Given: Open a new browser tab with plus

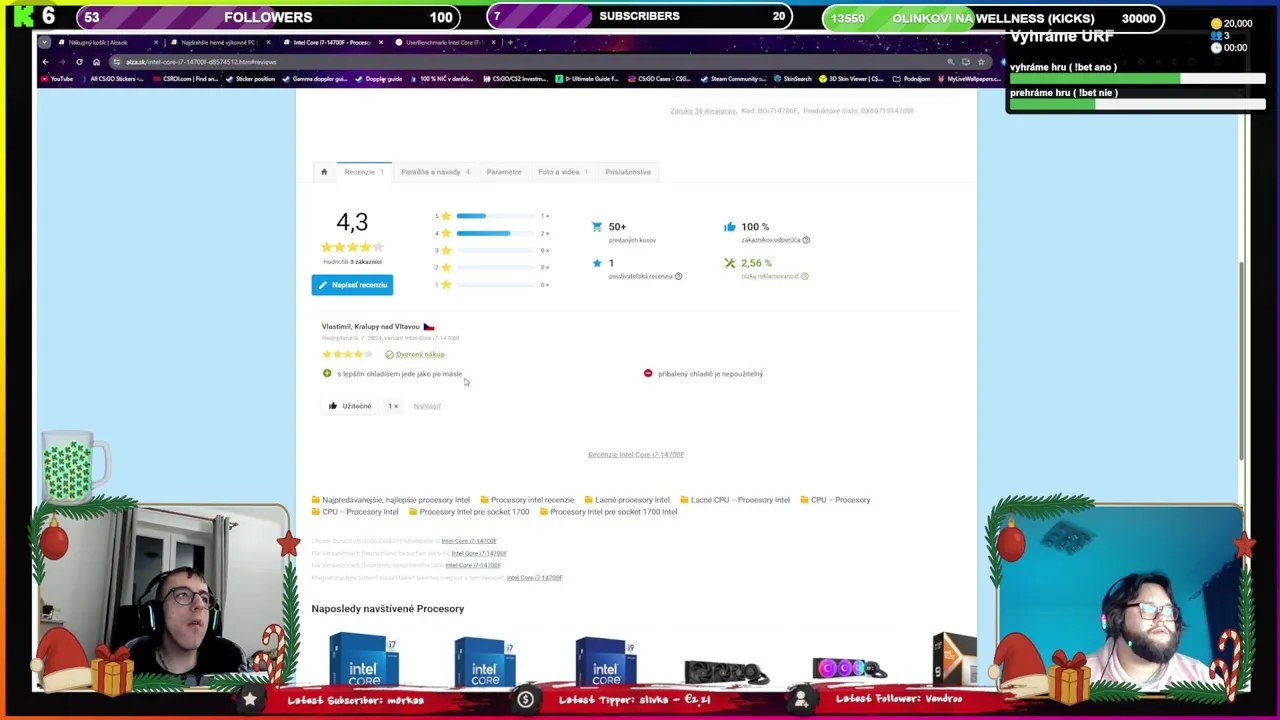Looking at the screenshot, I should [510, 42].
